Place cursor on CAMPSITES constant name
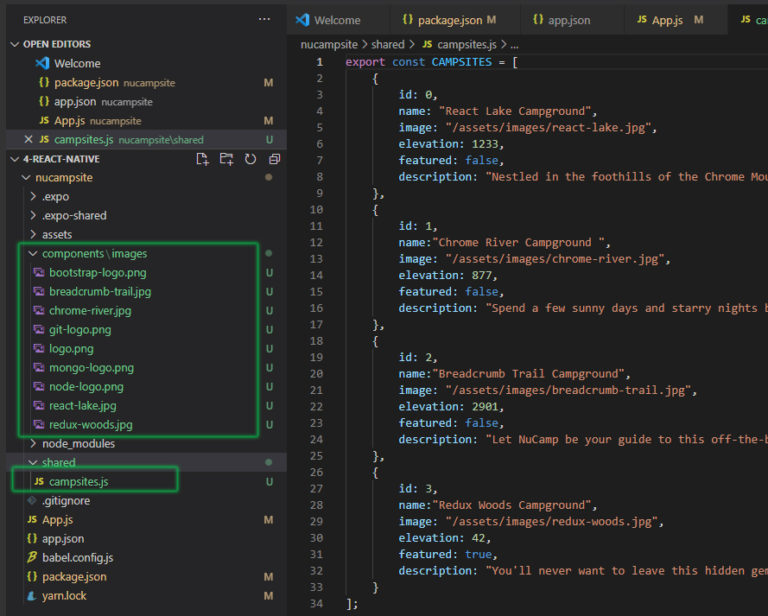 [461, 62]
